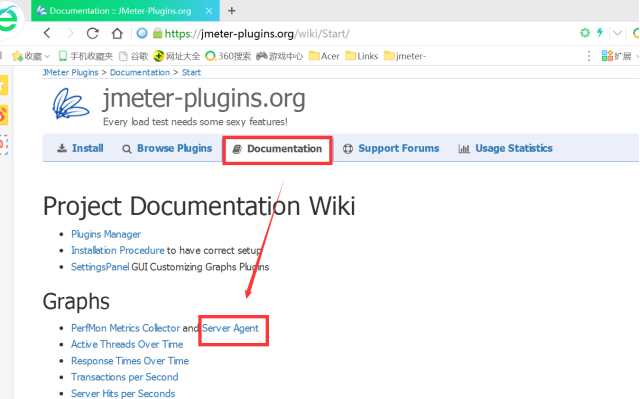Click the green gear icon in address bar
640x399 pixels.
585,33
